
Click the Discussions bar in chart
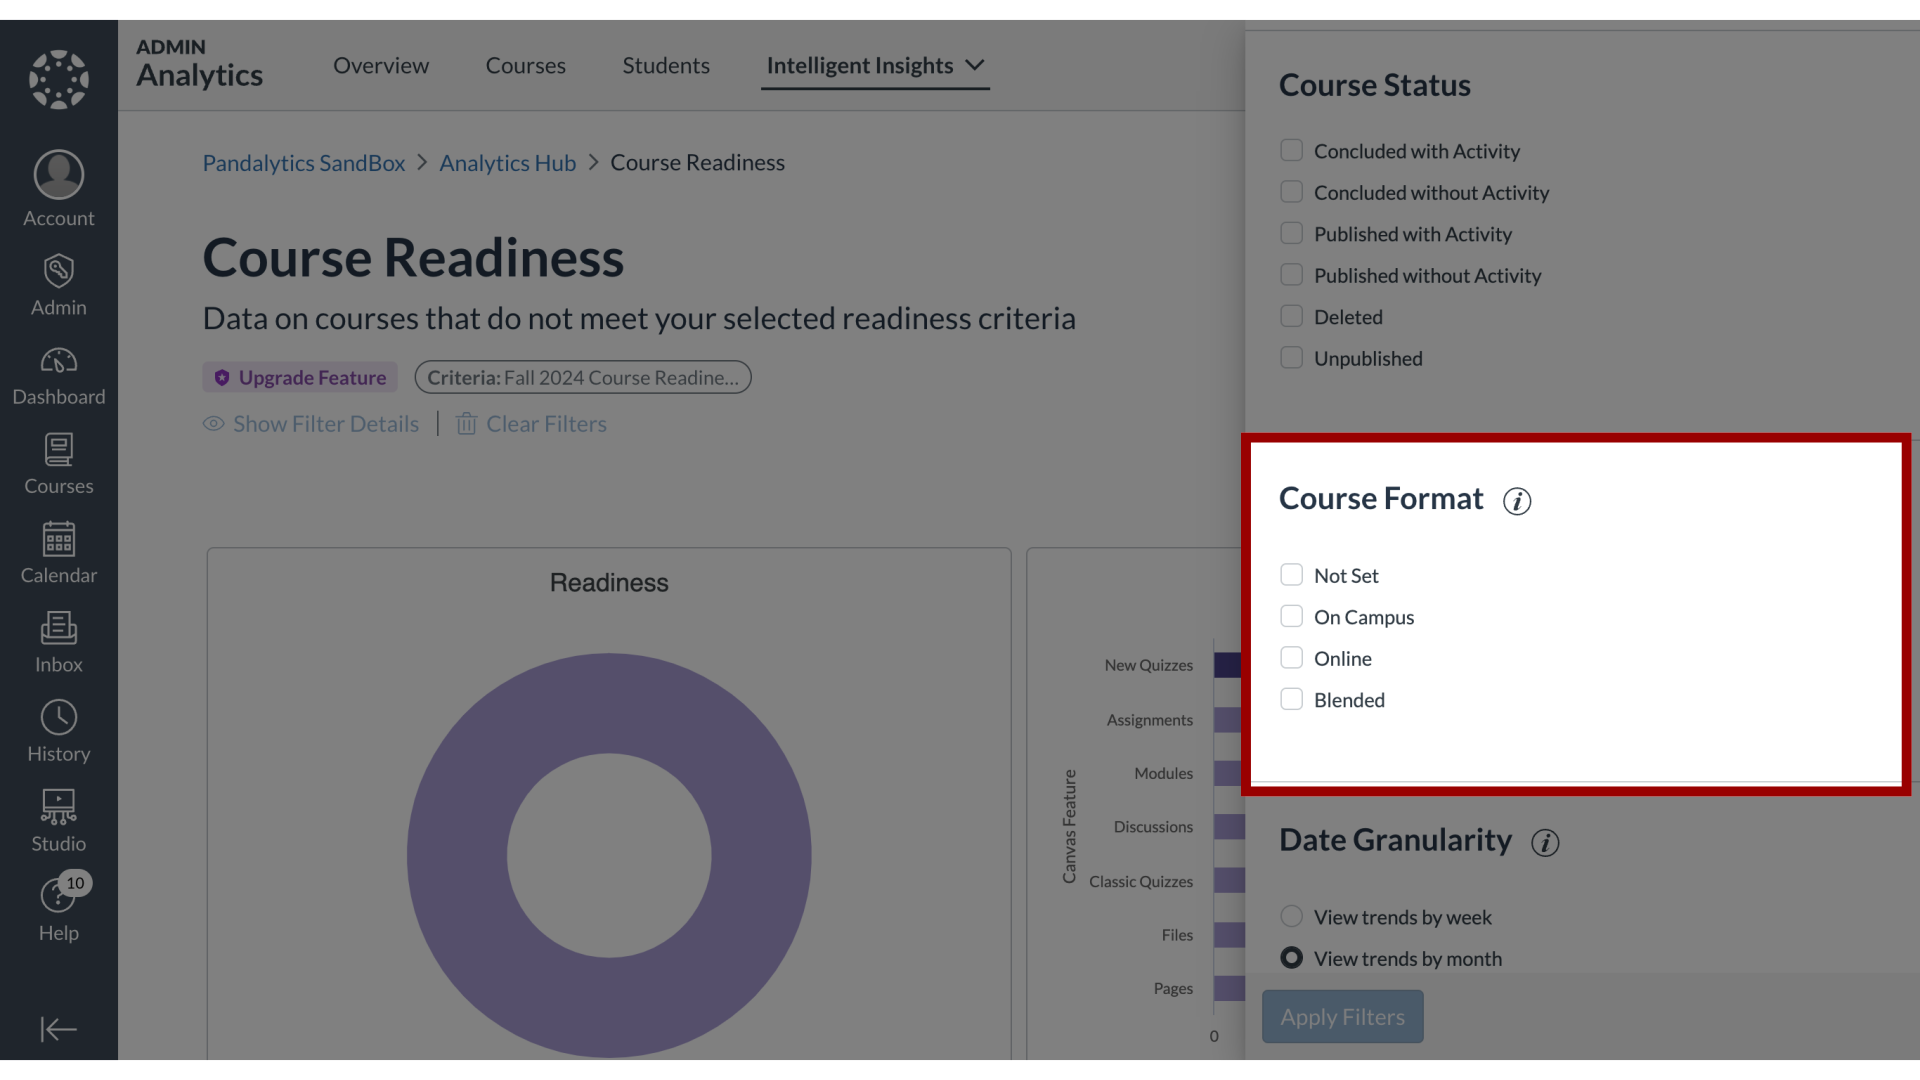pyautogui.click(x=1229, y=827)
